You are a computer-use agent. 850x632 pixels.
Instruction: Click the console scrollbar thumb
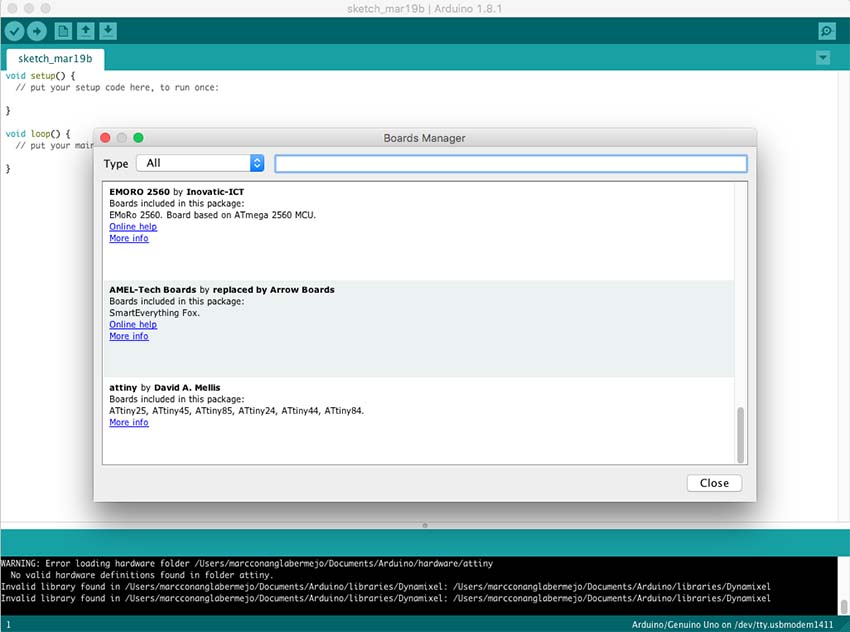(843, 606)
